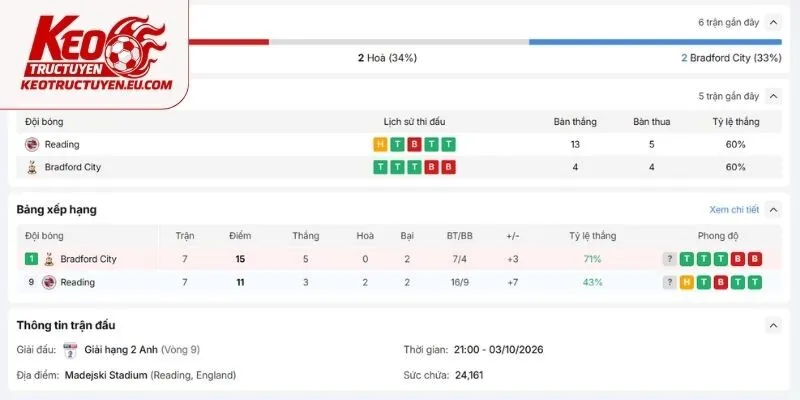Collapse the 6 trận gần đây section
800x400 pixels.
(x=773, y=22)
